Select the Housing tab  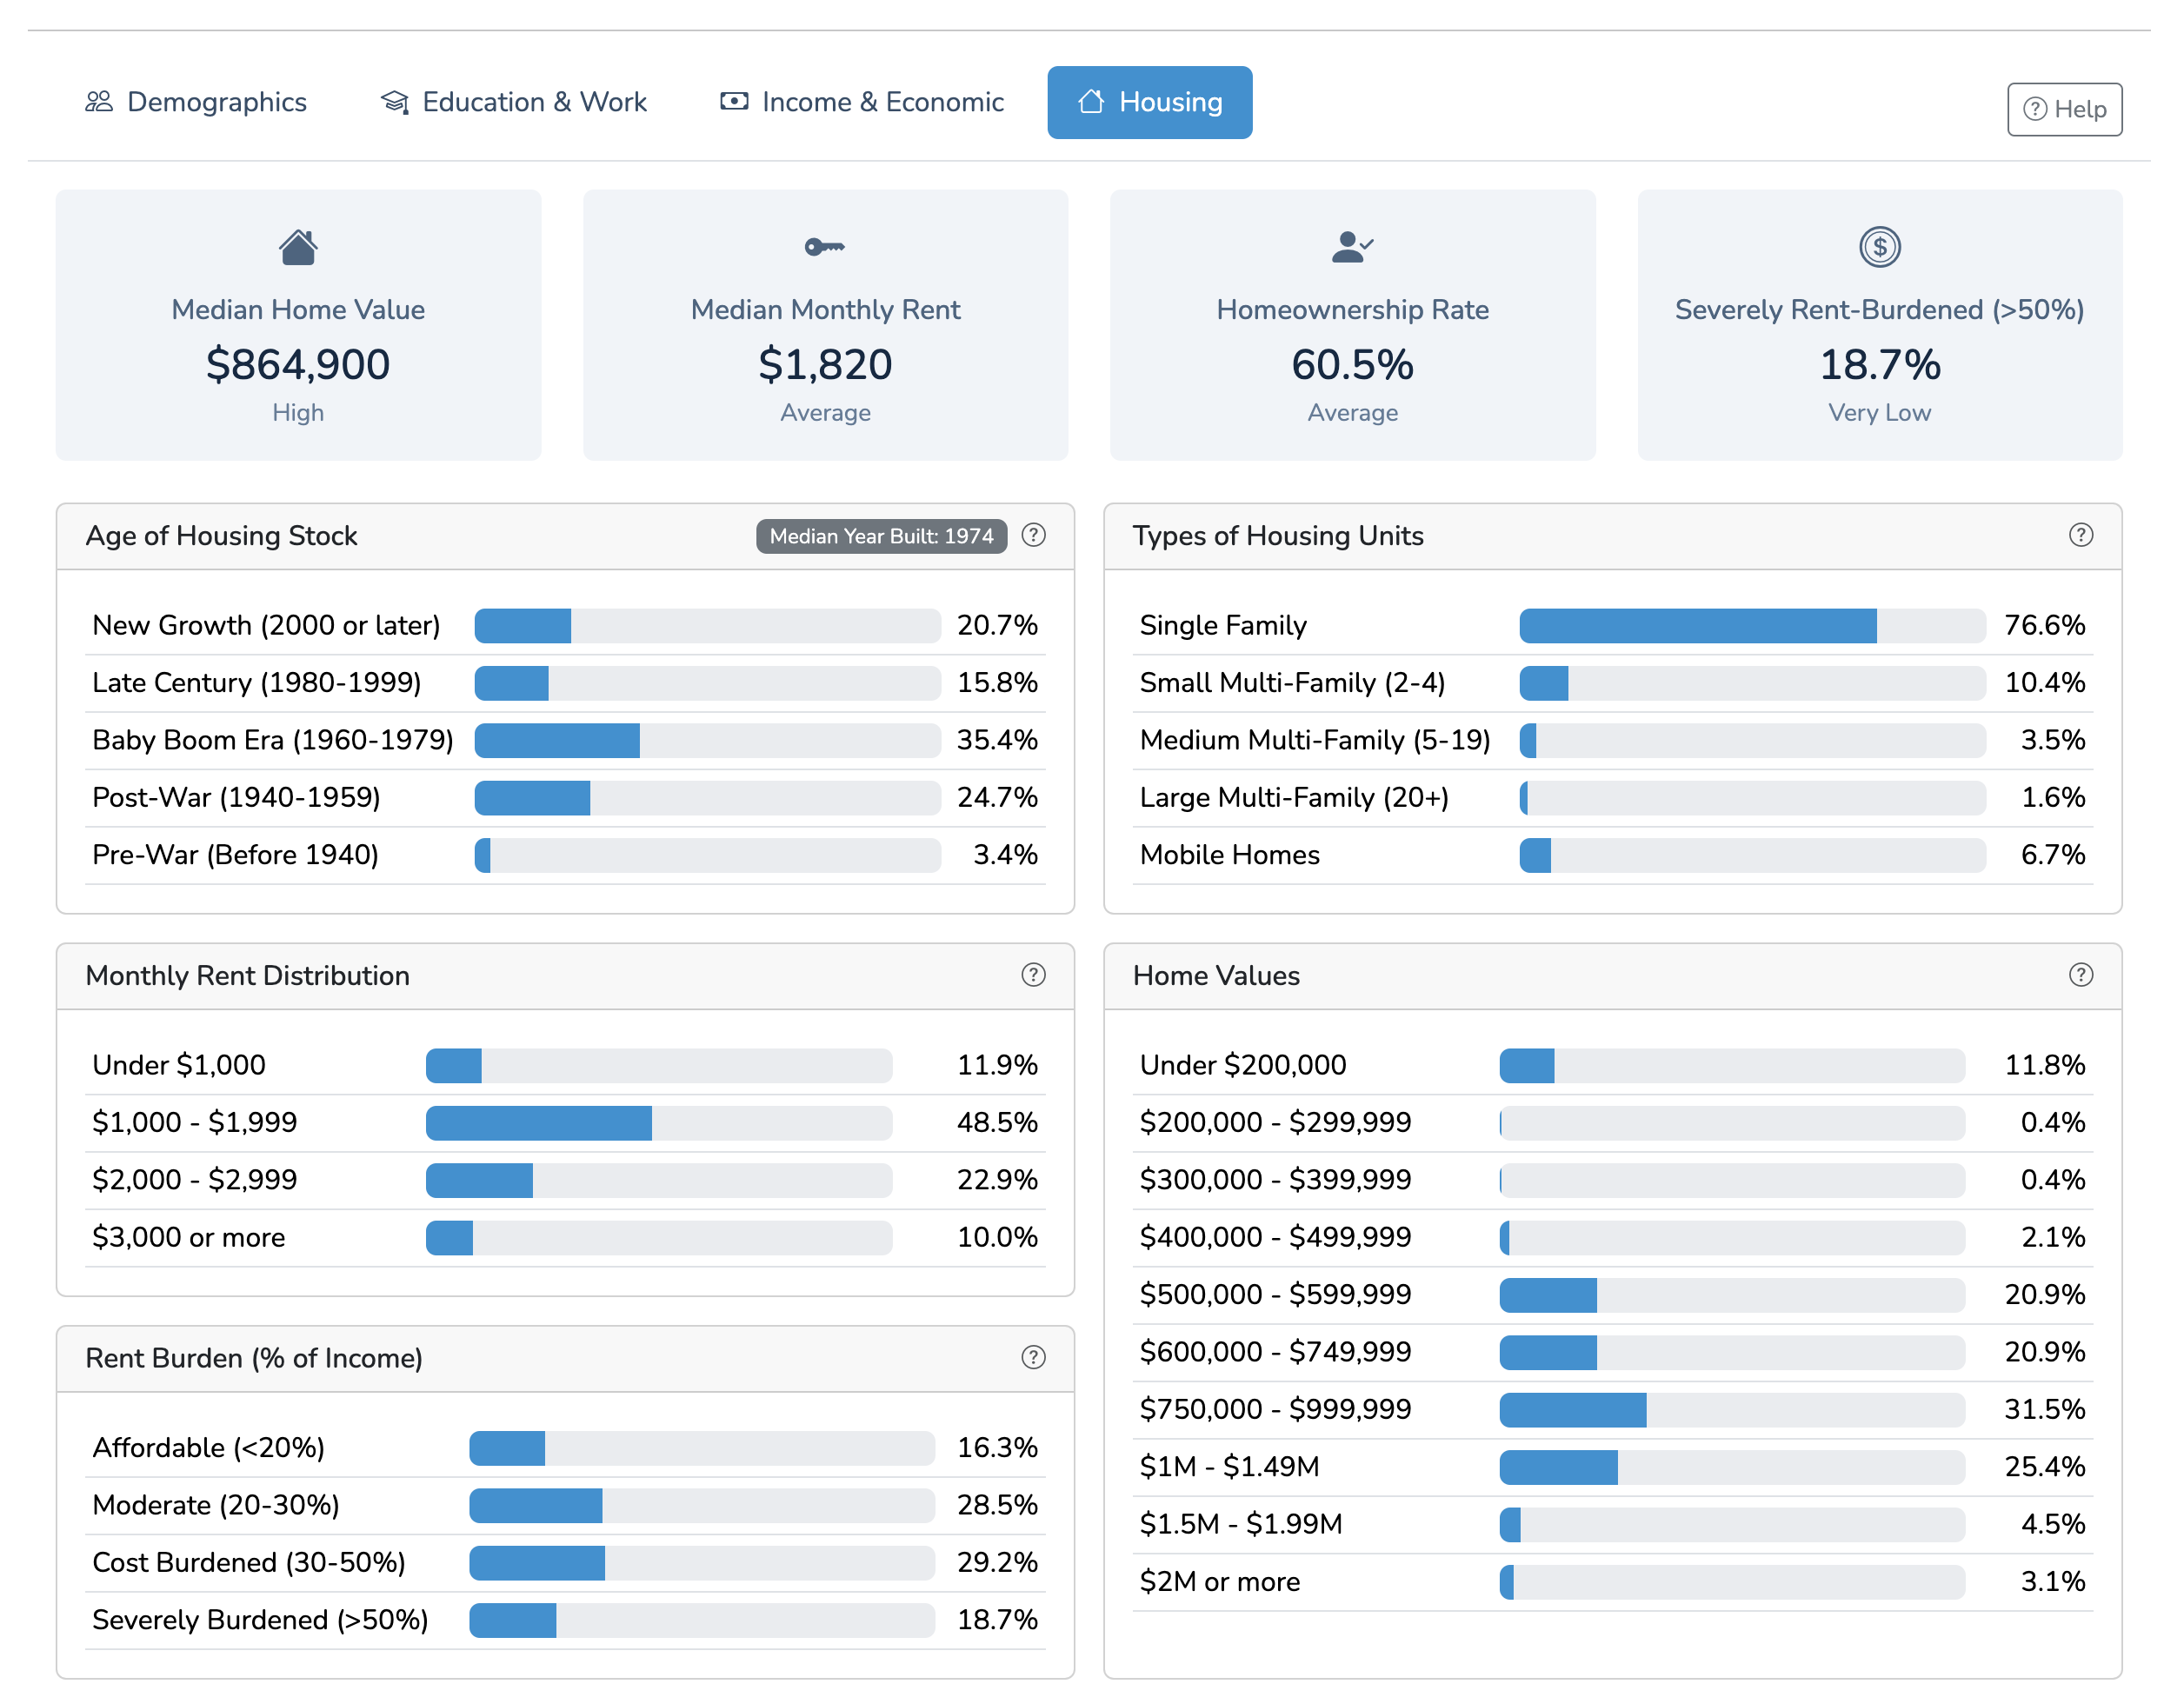point(1150,102)
